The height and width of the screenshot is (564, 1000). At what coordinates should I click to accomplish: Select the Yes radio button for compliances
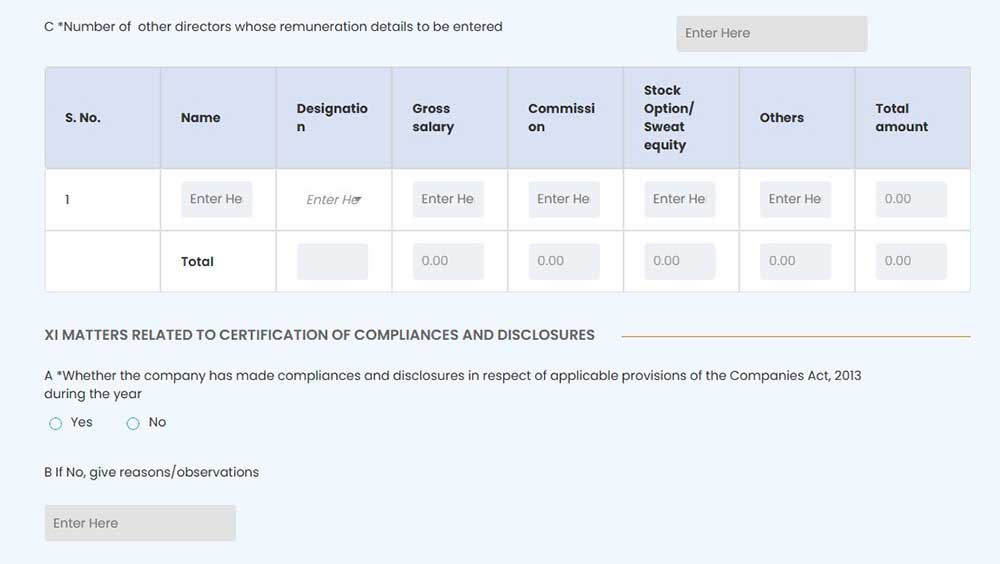tap(56, 424)
